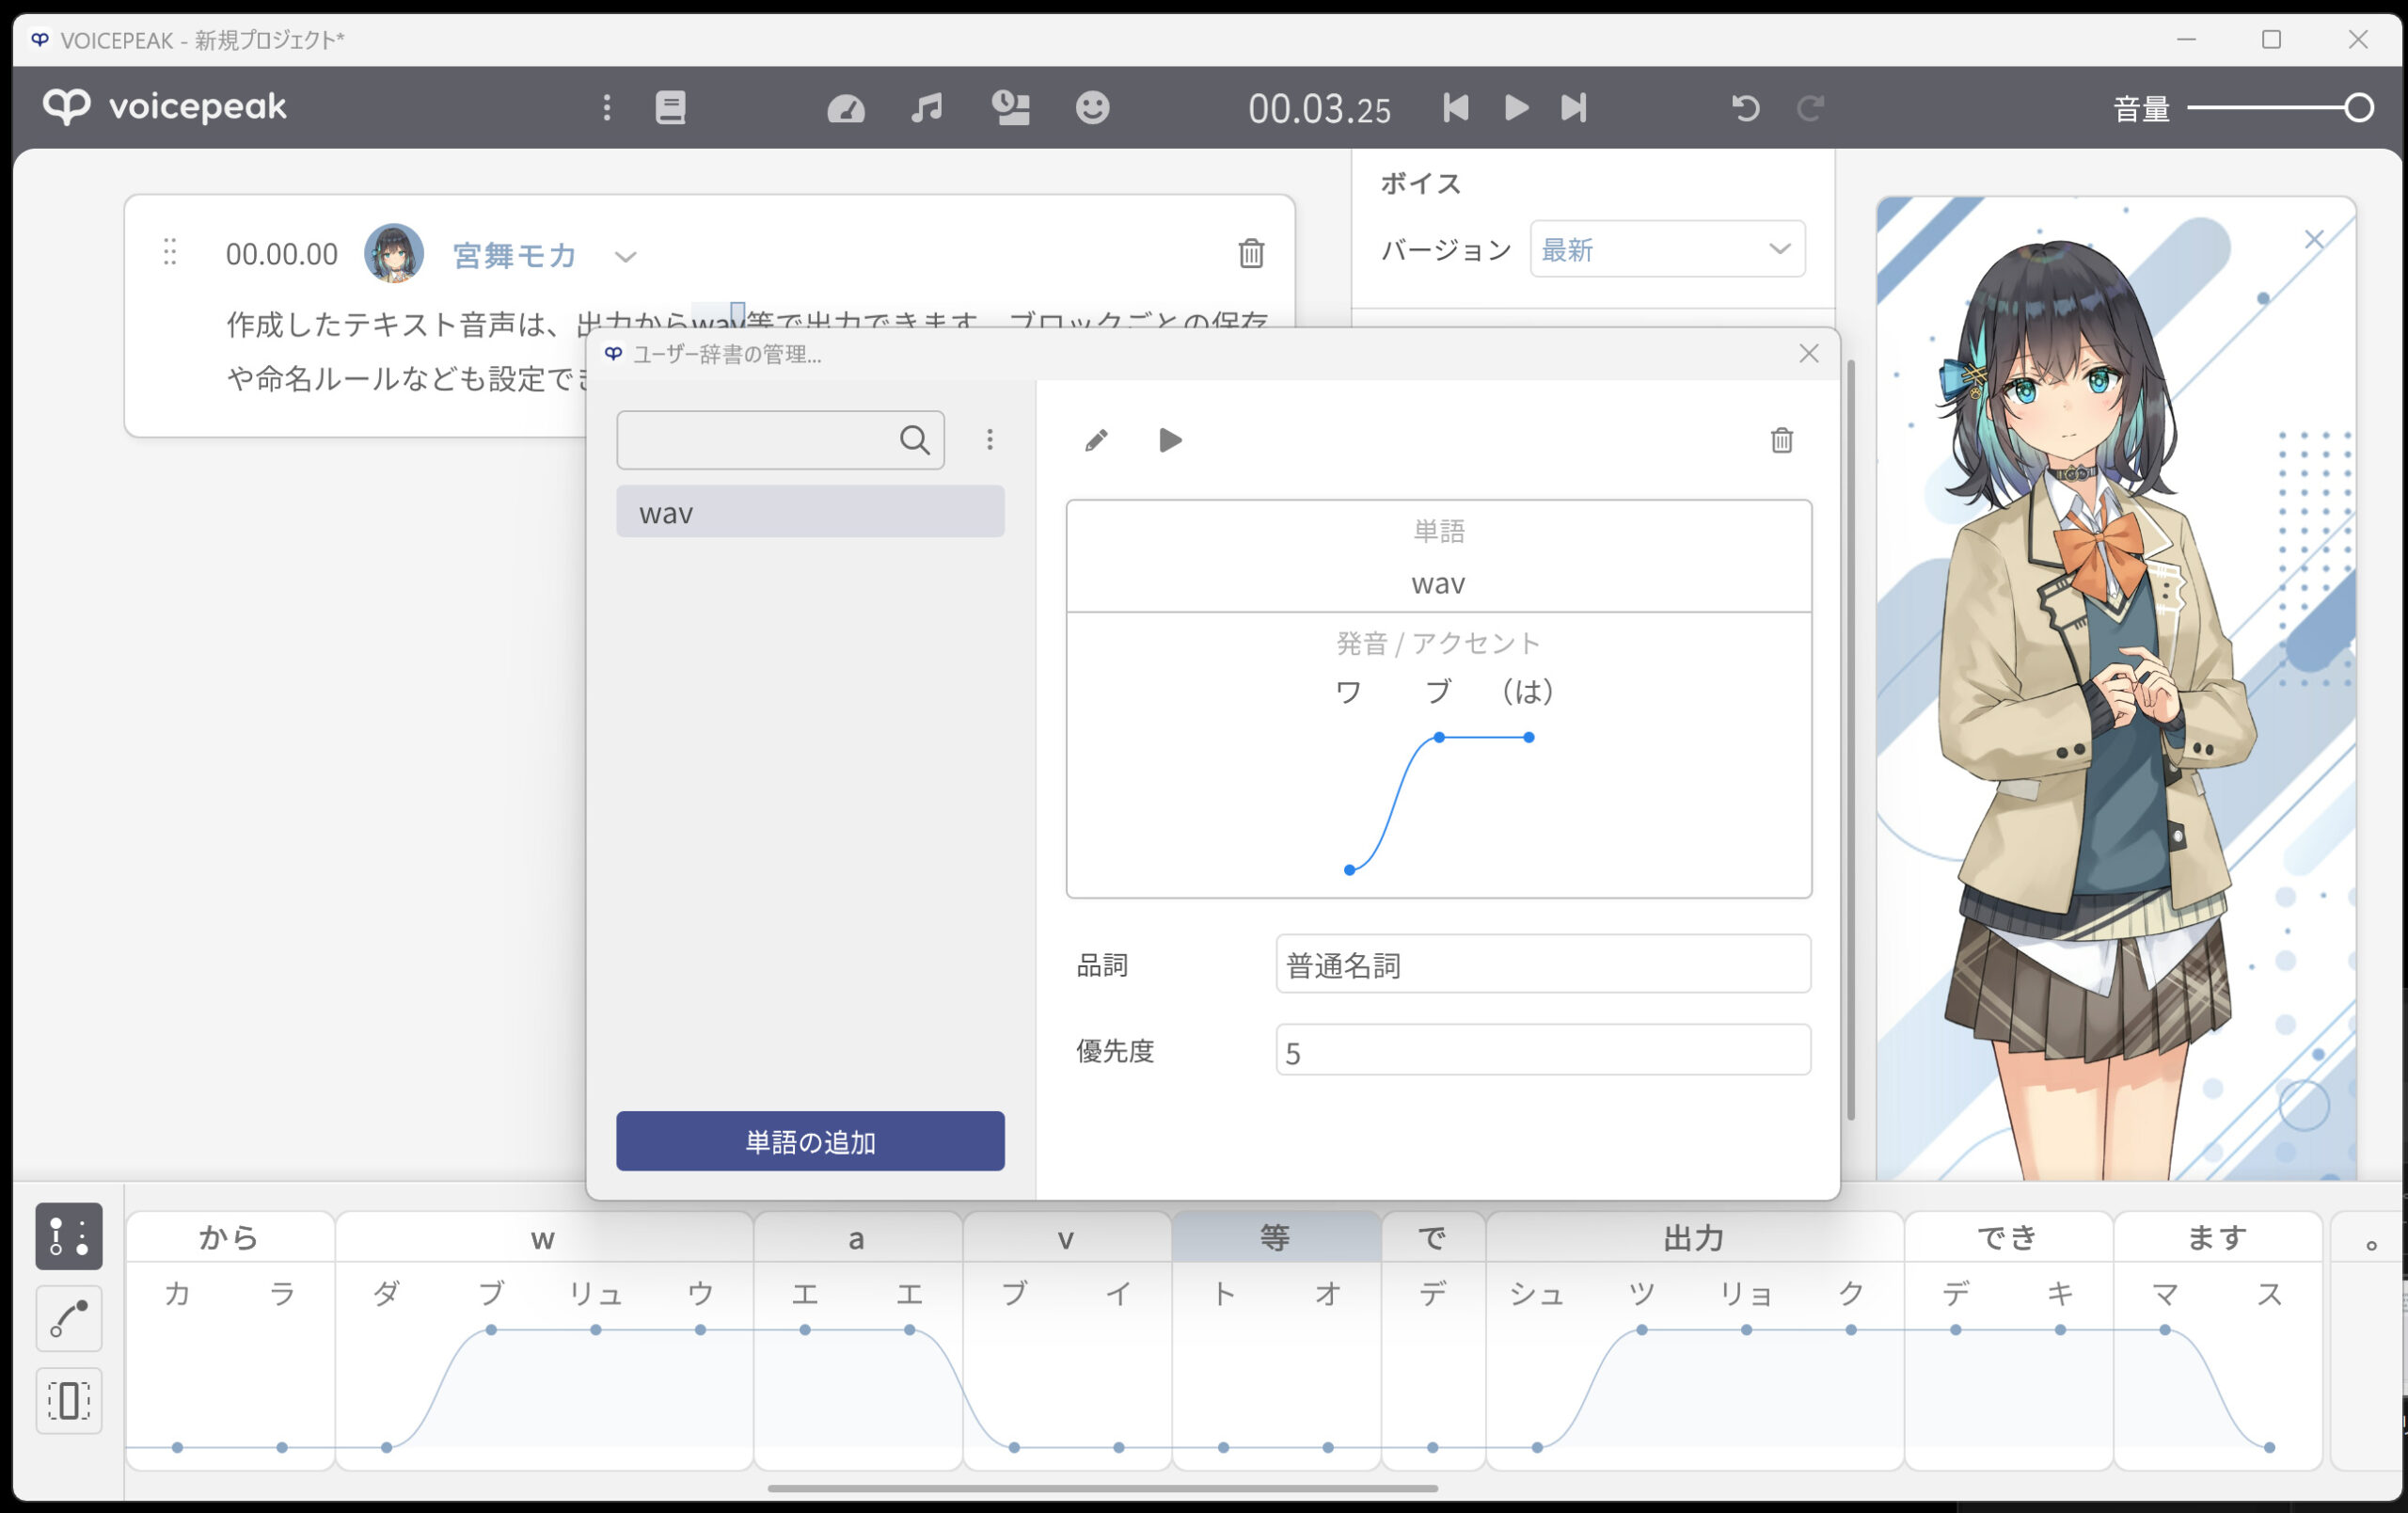Switch to the pitch curve editing mode
2408x1513 pixels.
click(x=69, y=1318)
